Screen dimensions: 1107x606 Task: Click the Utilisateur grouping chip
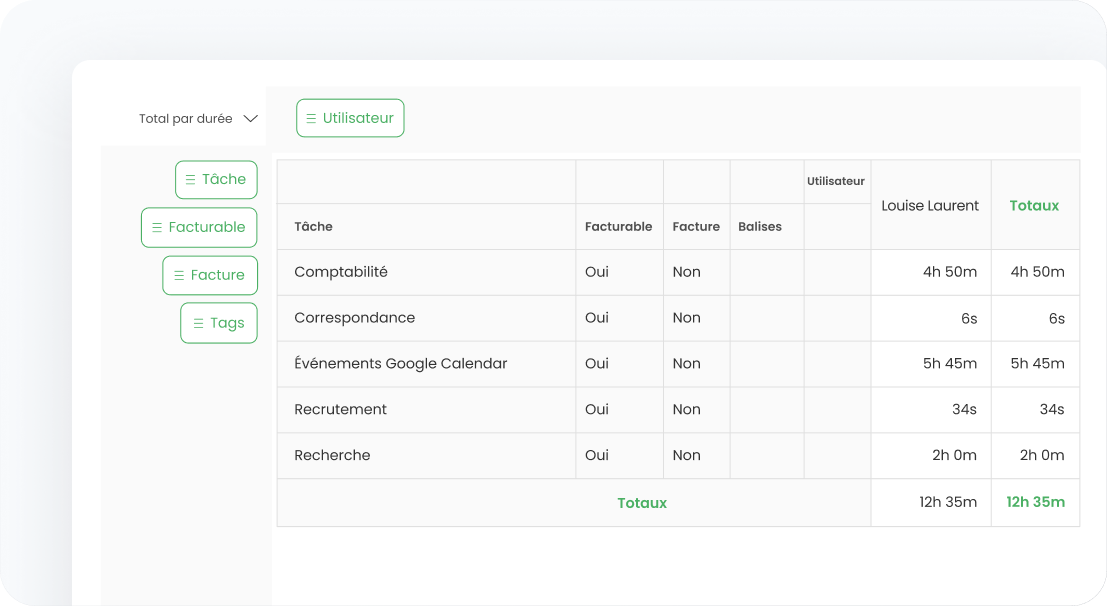(x=350, y=118)
